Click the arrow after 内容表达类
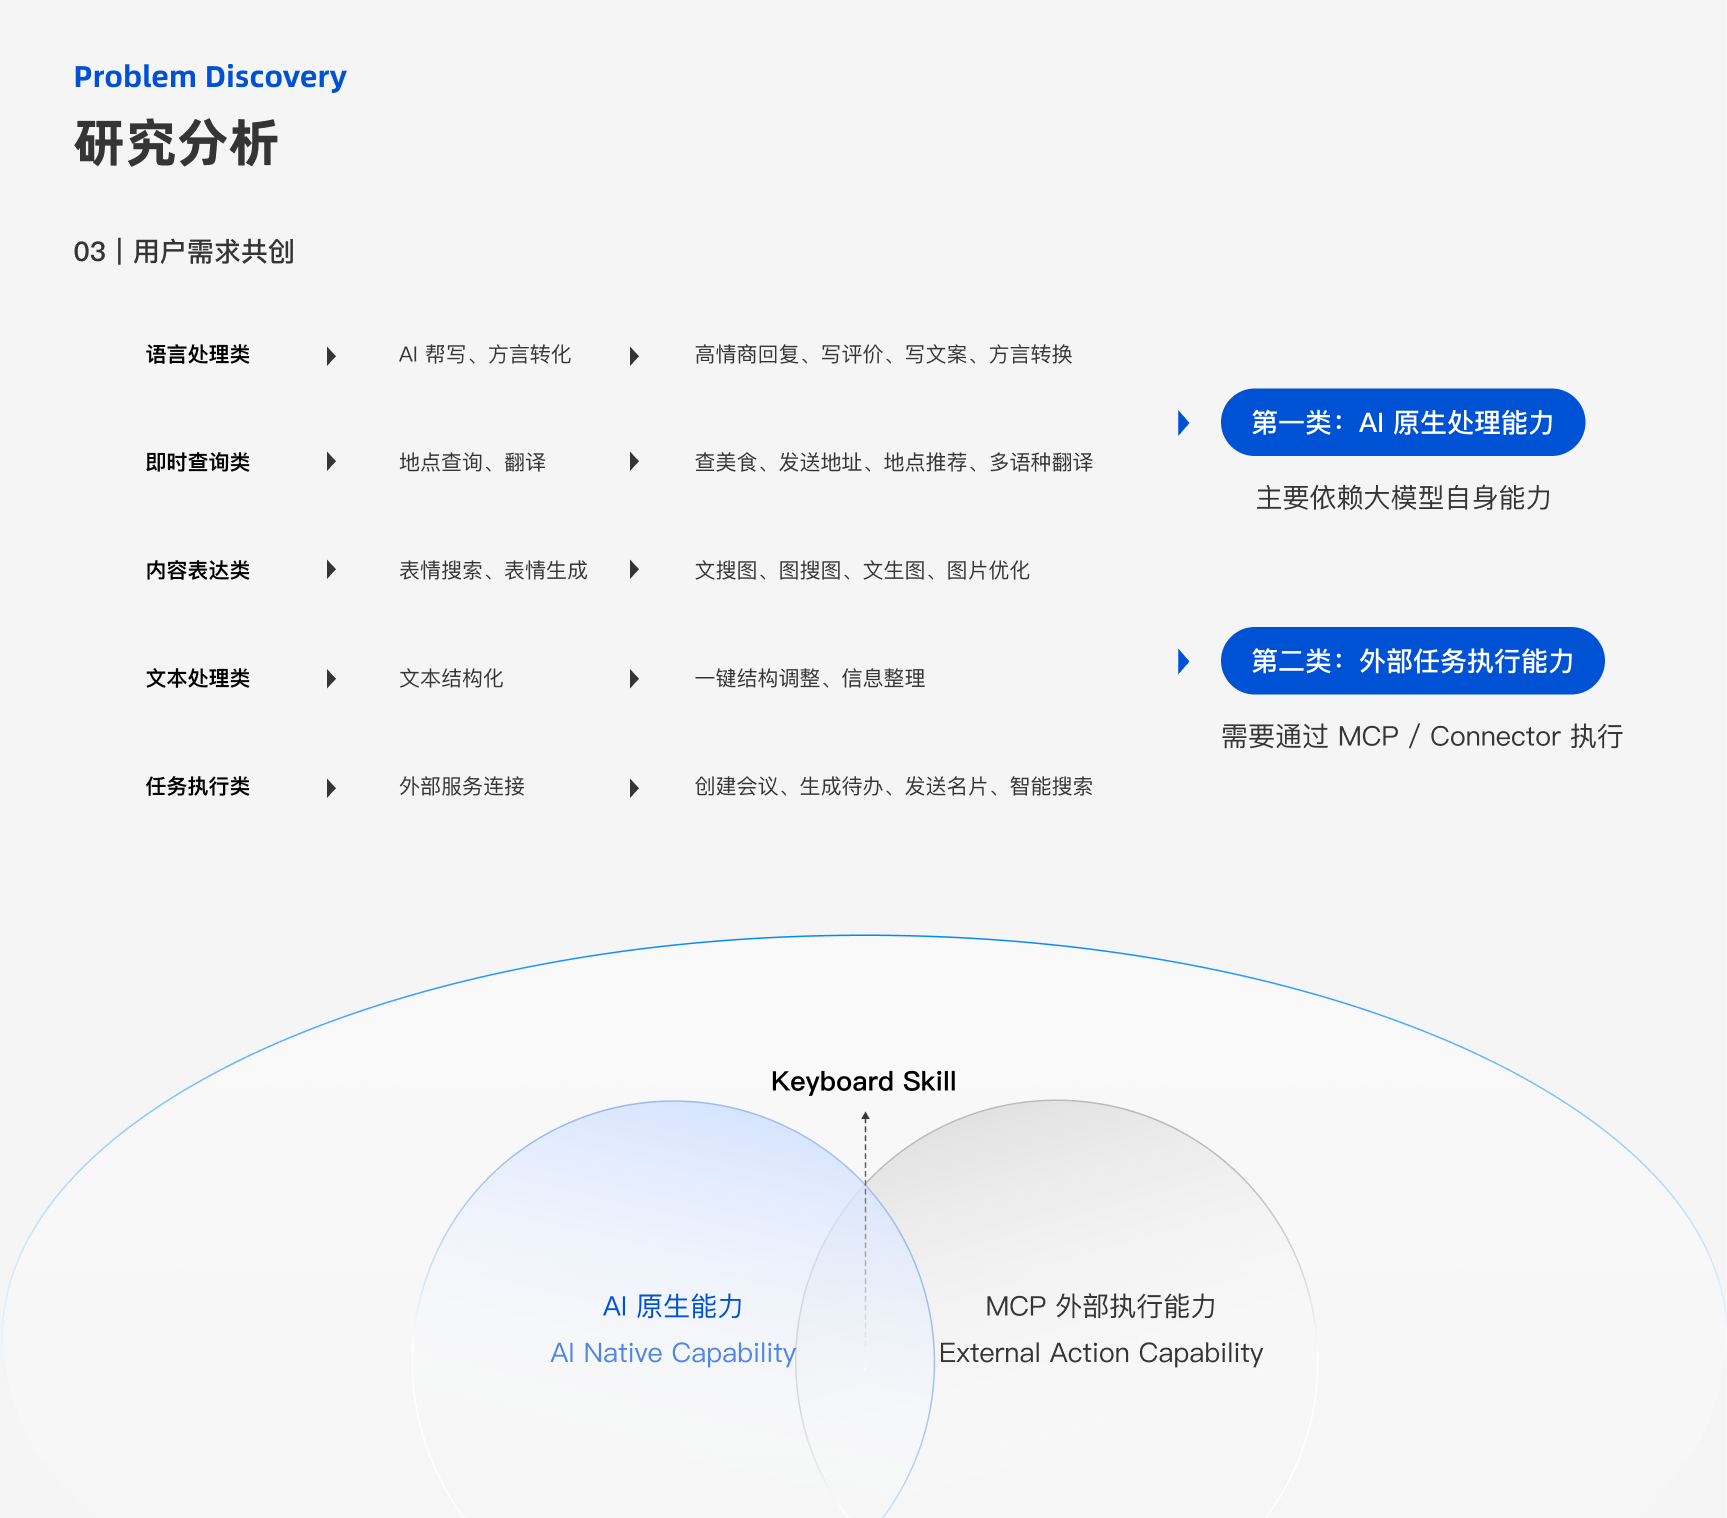Screen dimensions: 1727x1518 [x=331, y=569]
